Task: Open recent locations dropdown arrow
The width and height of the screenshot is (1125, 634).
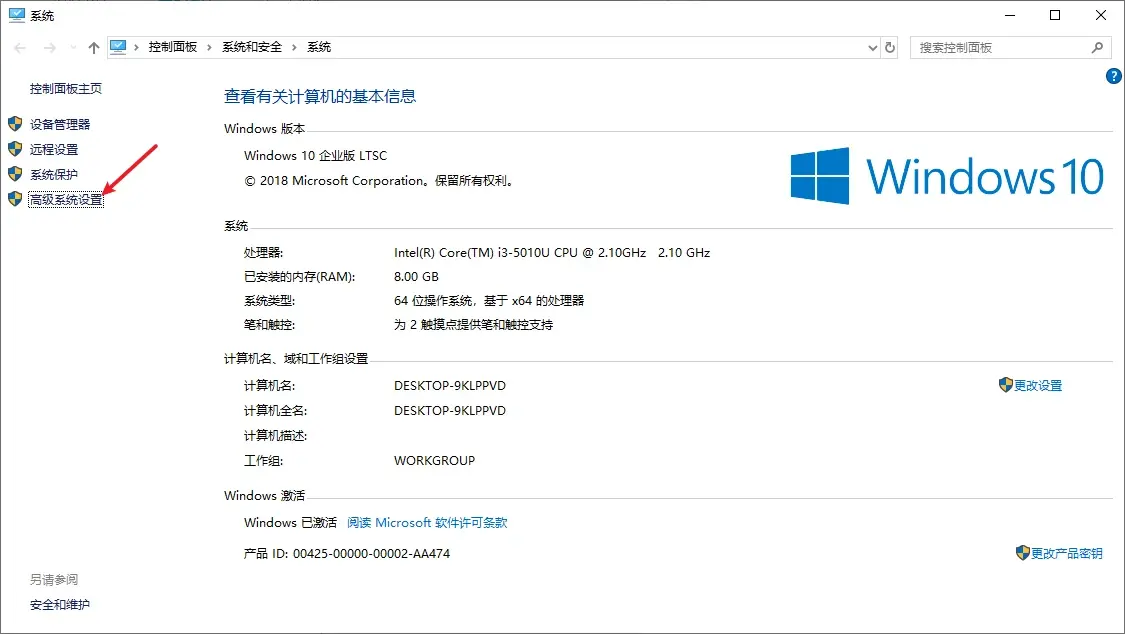Action: [x=73, y=47]
